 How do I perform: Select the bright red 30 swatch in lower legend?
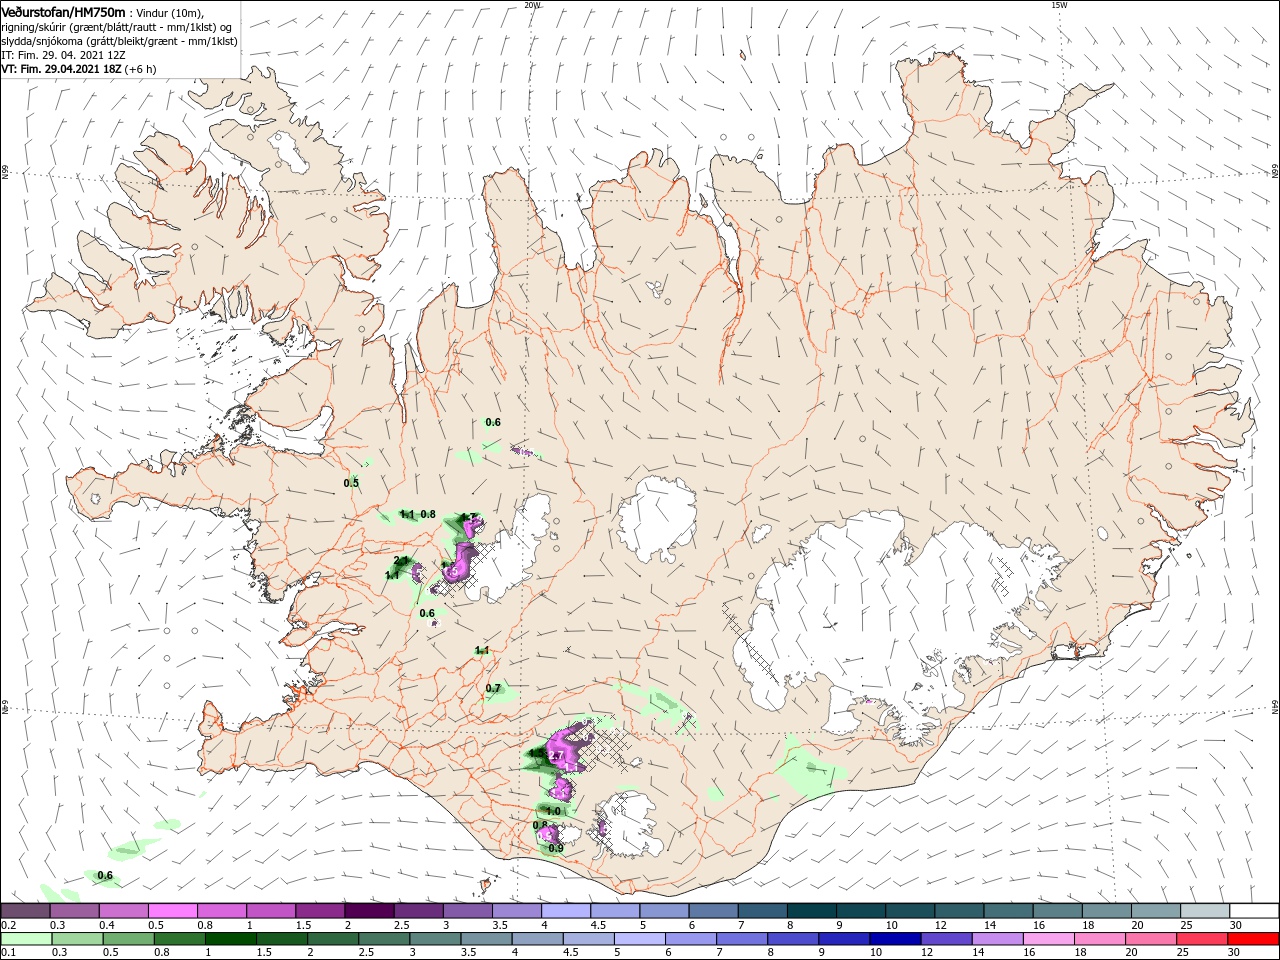(1253, 939)
